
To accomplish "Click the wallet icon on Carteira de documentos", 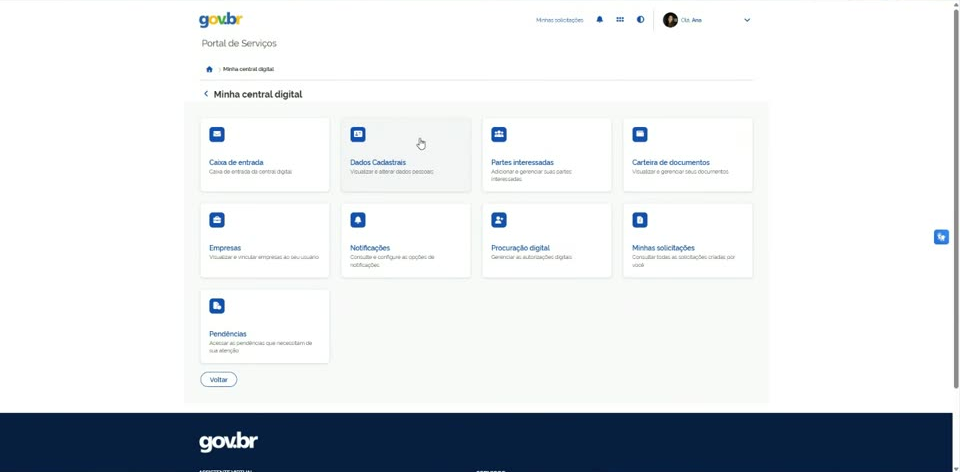I will [x=640, y=135].
